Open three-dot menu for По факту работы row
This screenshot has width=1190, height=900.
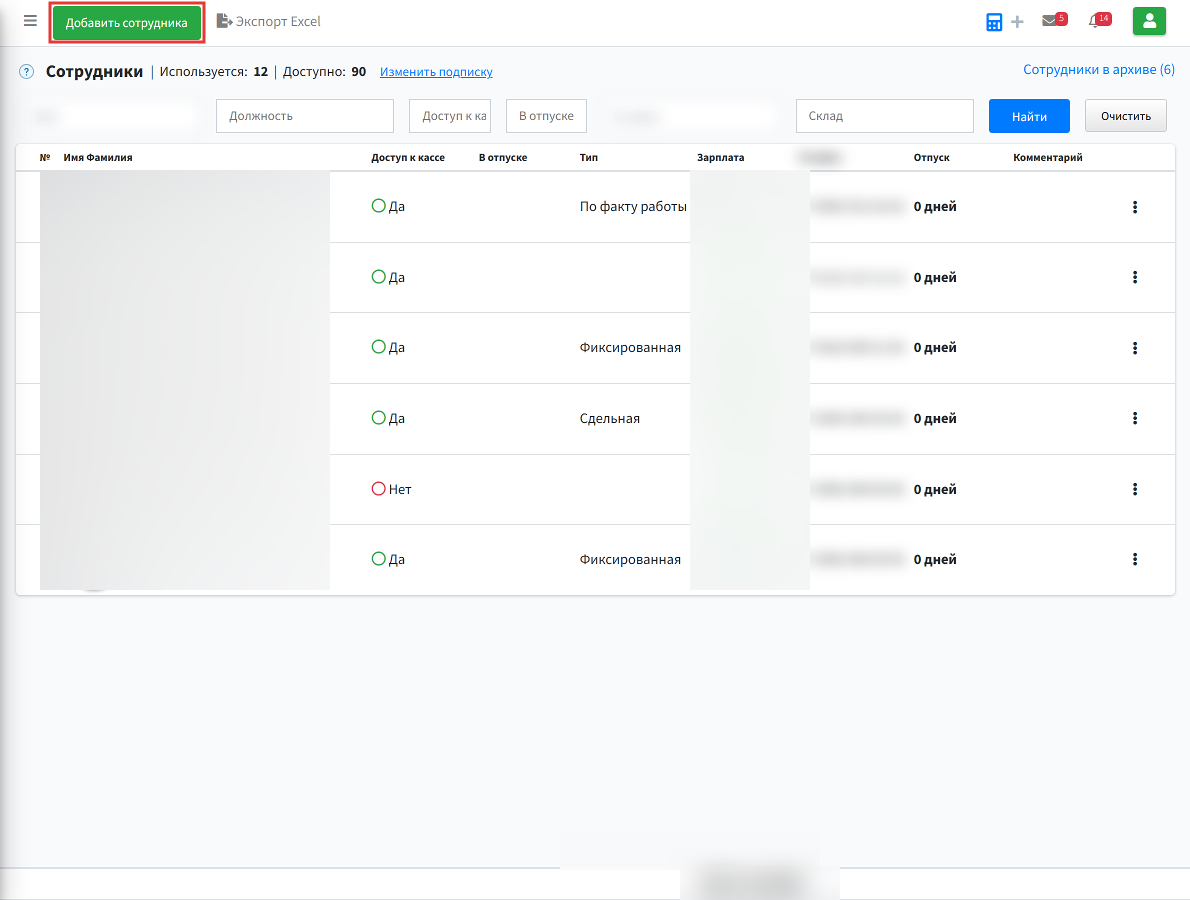(1135, 206)
